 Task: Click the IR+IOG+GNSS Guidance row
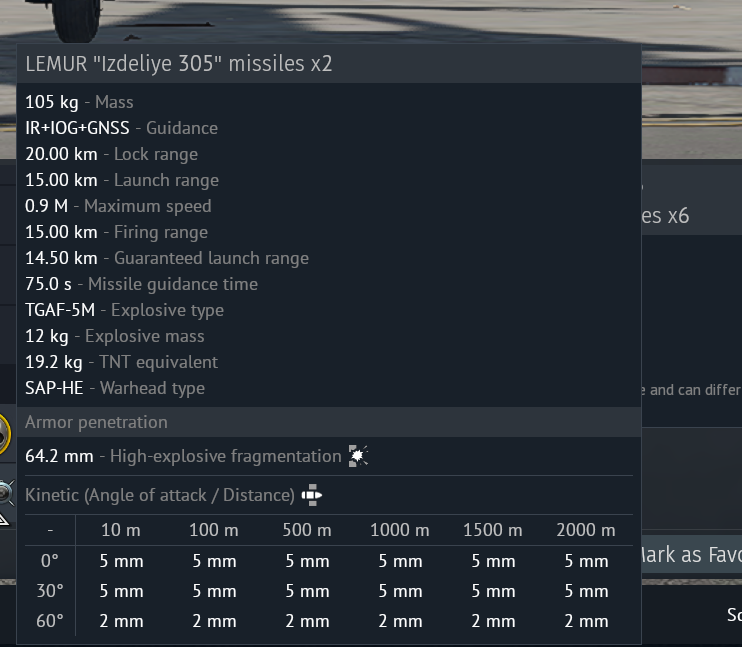[122, 128]
